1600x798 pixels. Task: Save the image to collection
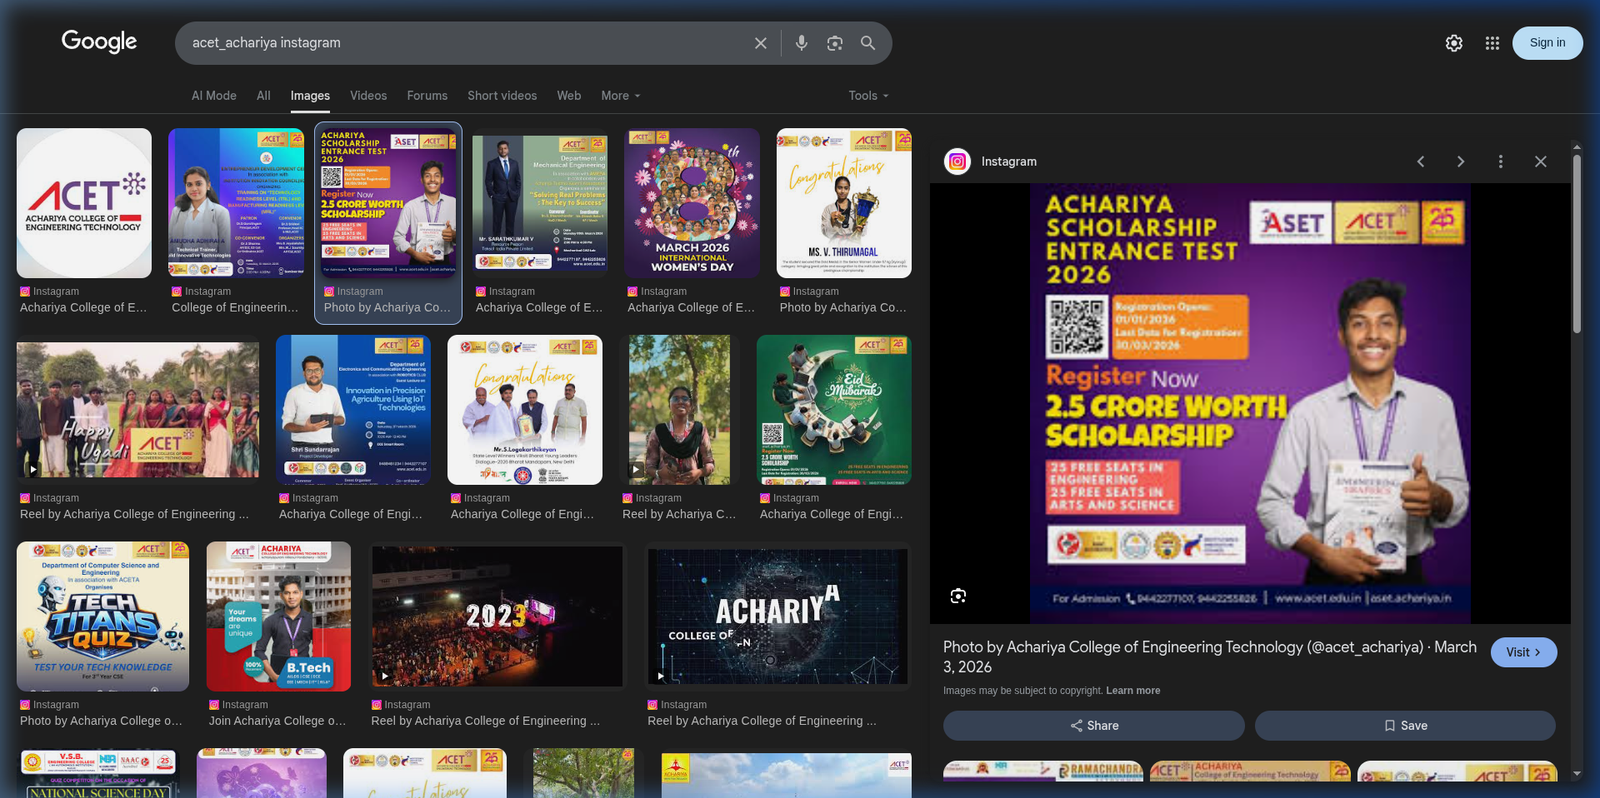[1405, 726]
